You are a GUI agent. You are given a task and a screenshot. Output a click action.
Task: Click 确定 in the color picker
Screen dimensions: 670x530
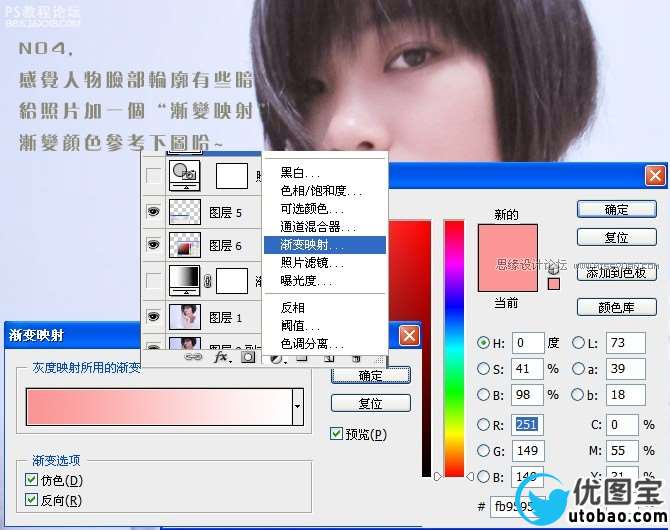tap(617, 209)
